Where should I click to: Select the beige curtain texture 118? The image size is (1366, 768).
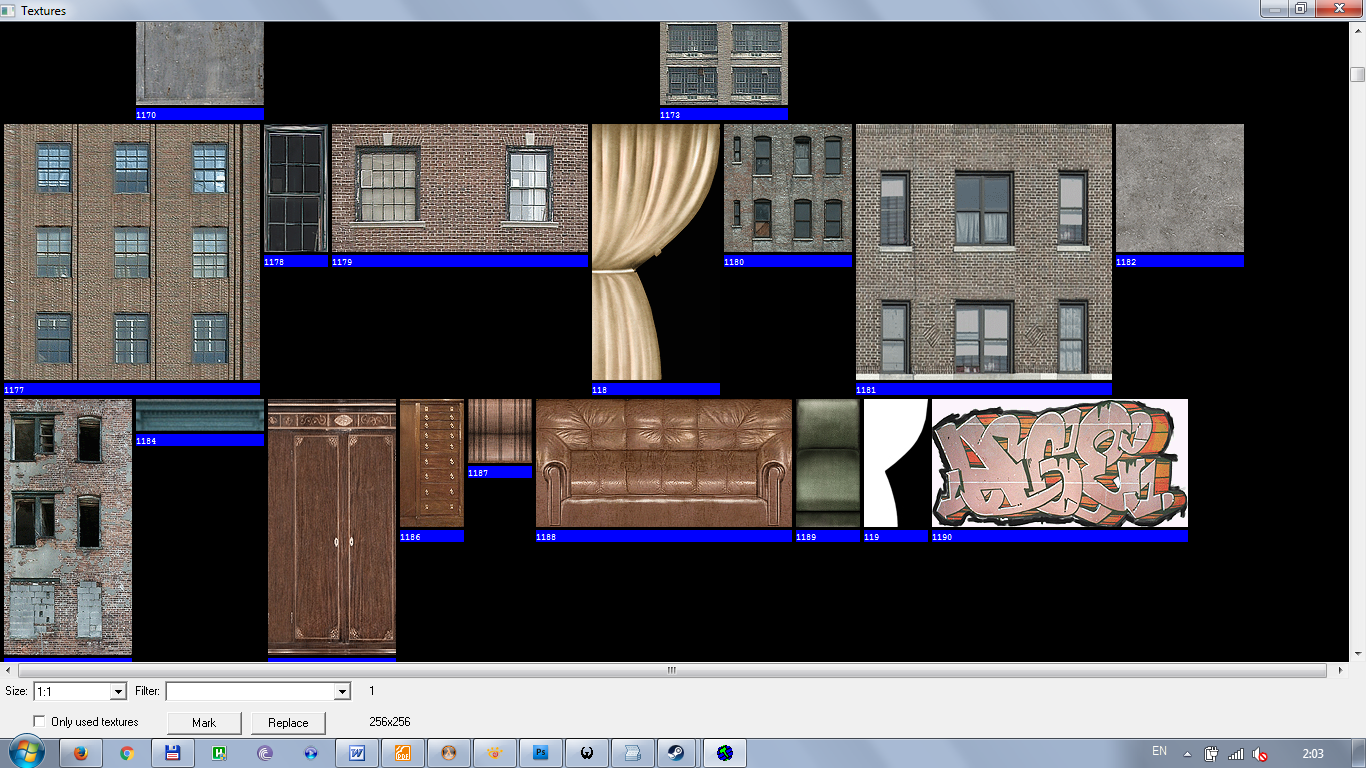point(656,252)
